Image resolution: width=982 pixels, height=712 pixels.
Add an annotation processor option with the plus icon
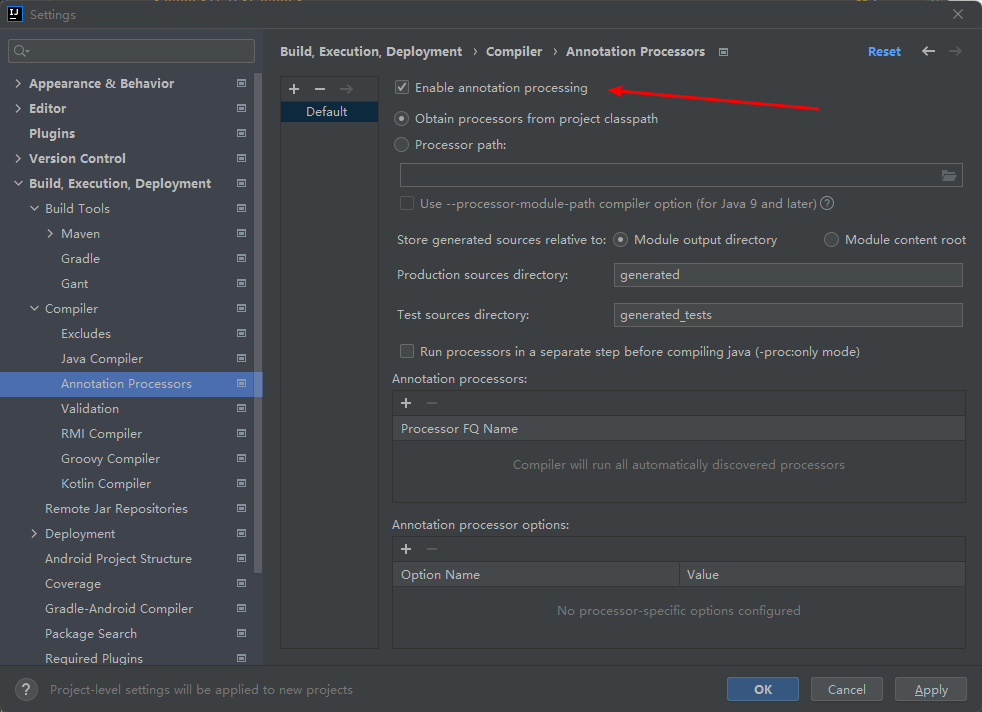406,549
